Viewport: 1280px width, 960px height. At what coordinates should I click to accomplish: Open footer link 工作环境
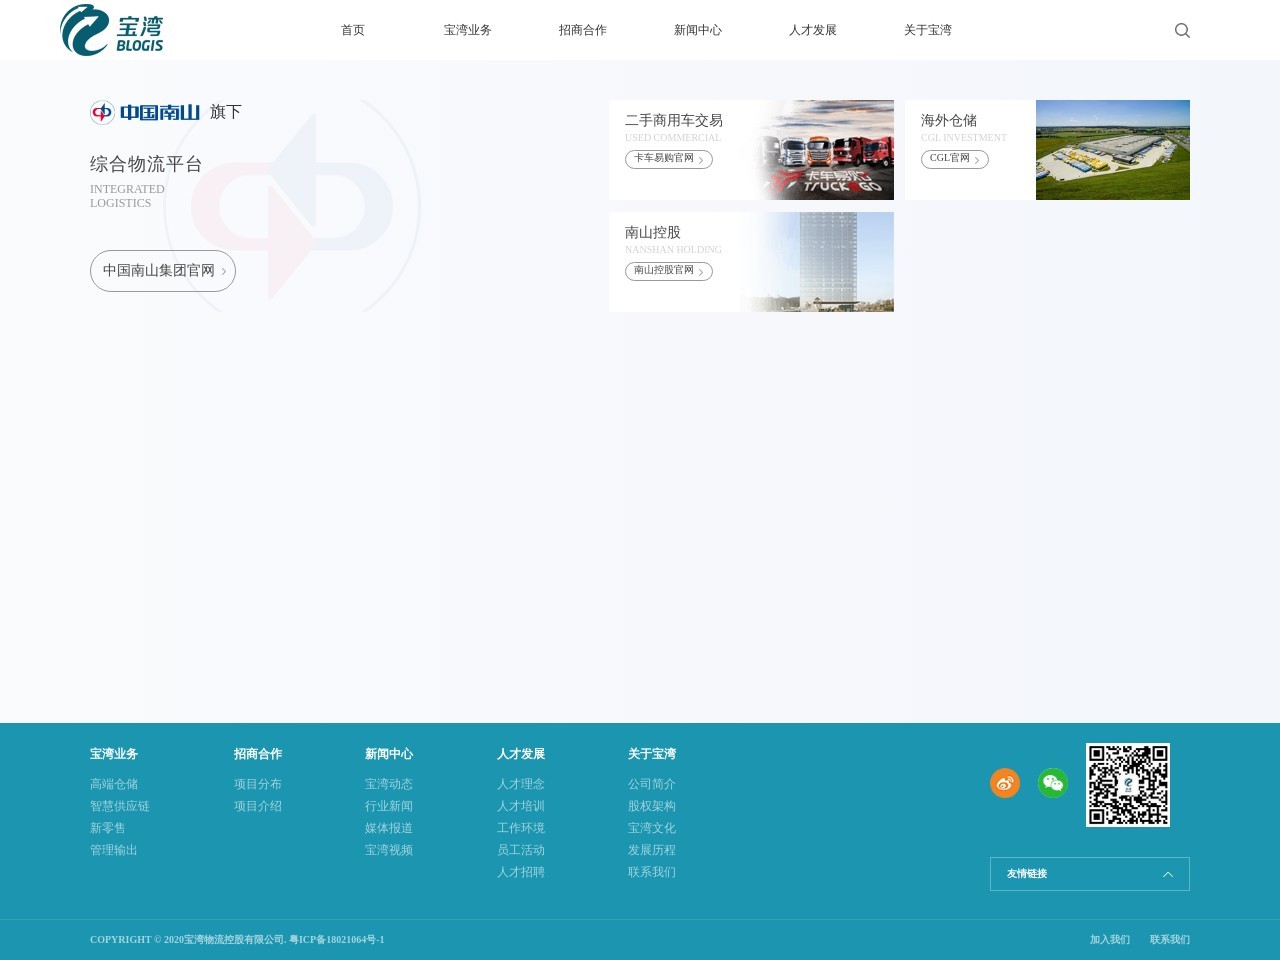pyautogui.click(x=521, y=828)
